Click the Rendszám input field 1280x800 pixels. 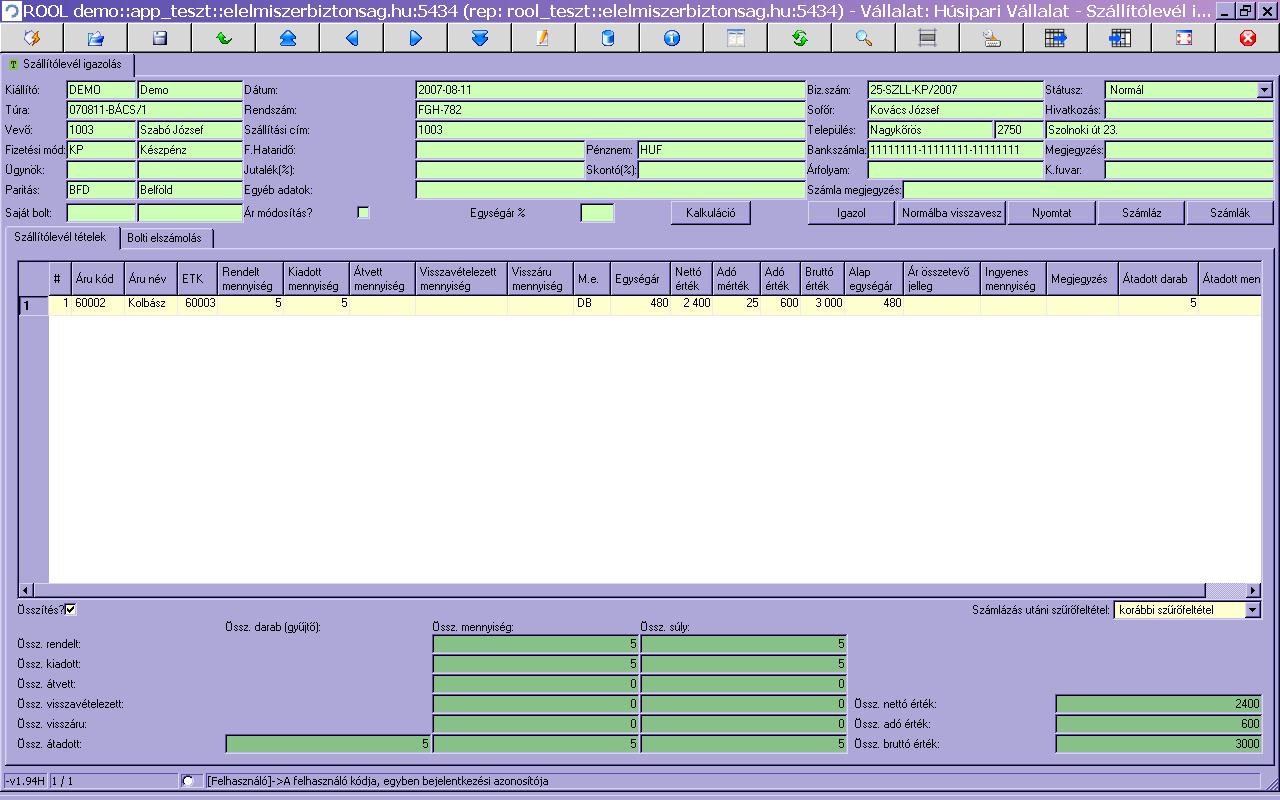point(610,110)
